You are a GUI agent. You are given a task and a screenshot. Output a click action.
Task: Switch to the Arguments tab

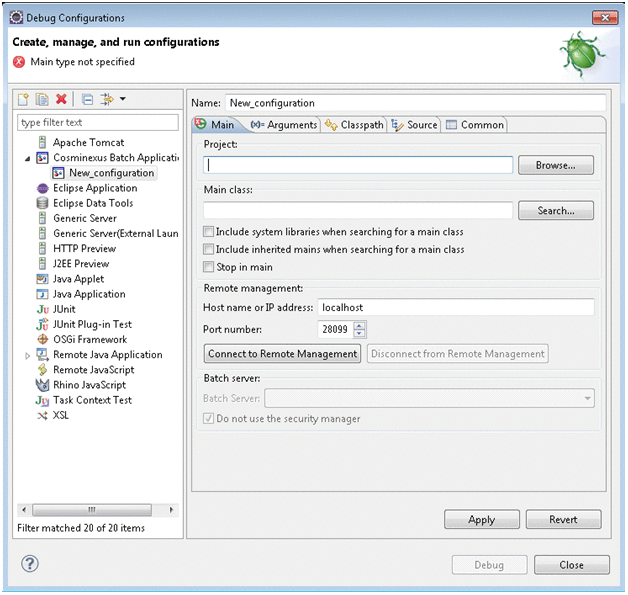283,125
